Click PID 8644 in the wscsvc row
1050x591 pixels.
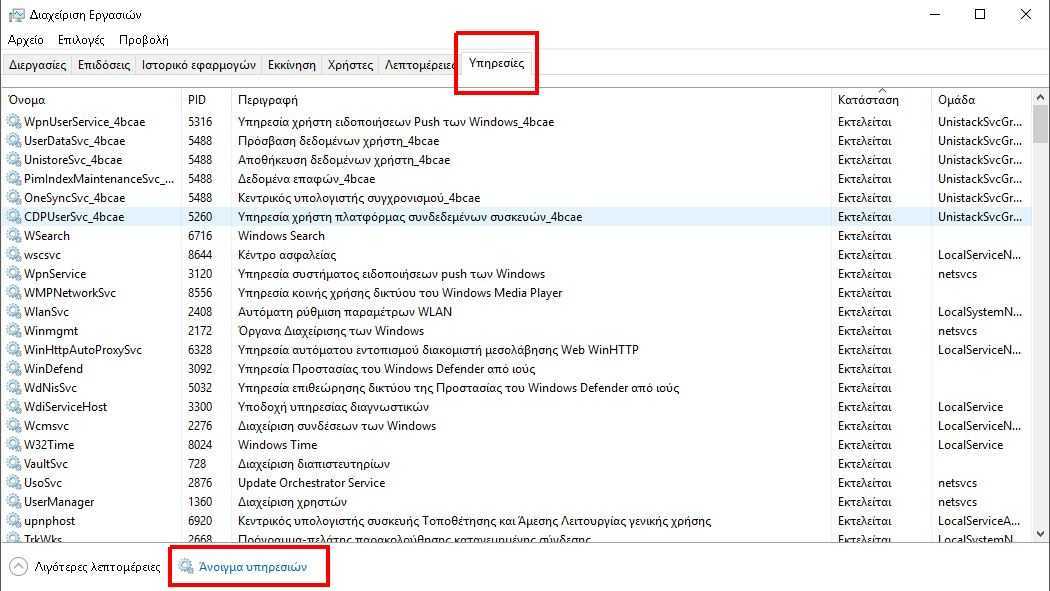click(x=200, y=255)
